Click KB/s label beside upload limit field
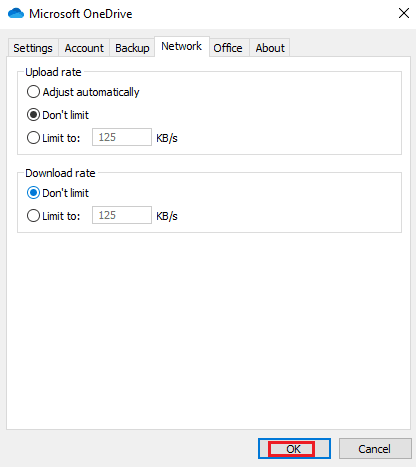The height and width of the screenshot is (467, 416). [167, 138]
